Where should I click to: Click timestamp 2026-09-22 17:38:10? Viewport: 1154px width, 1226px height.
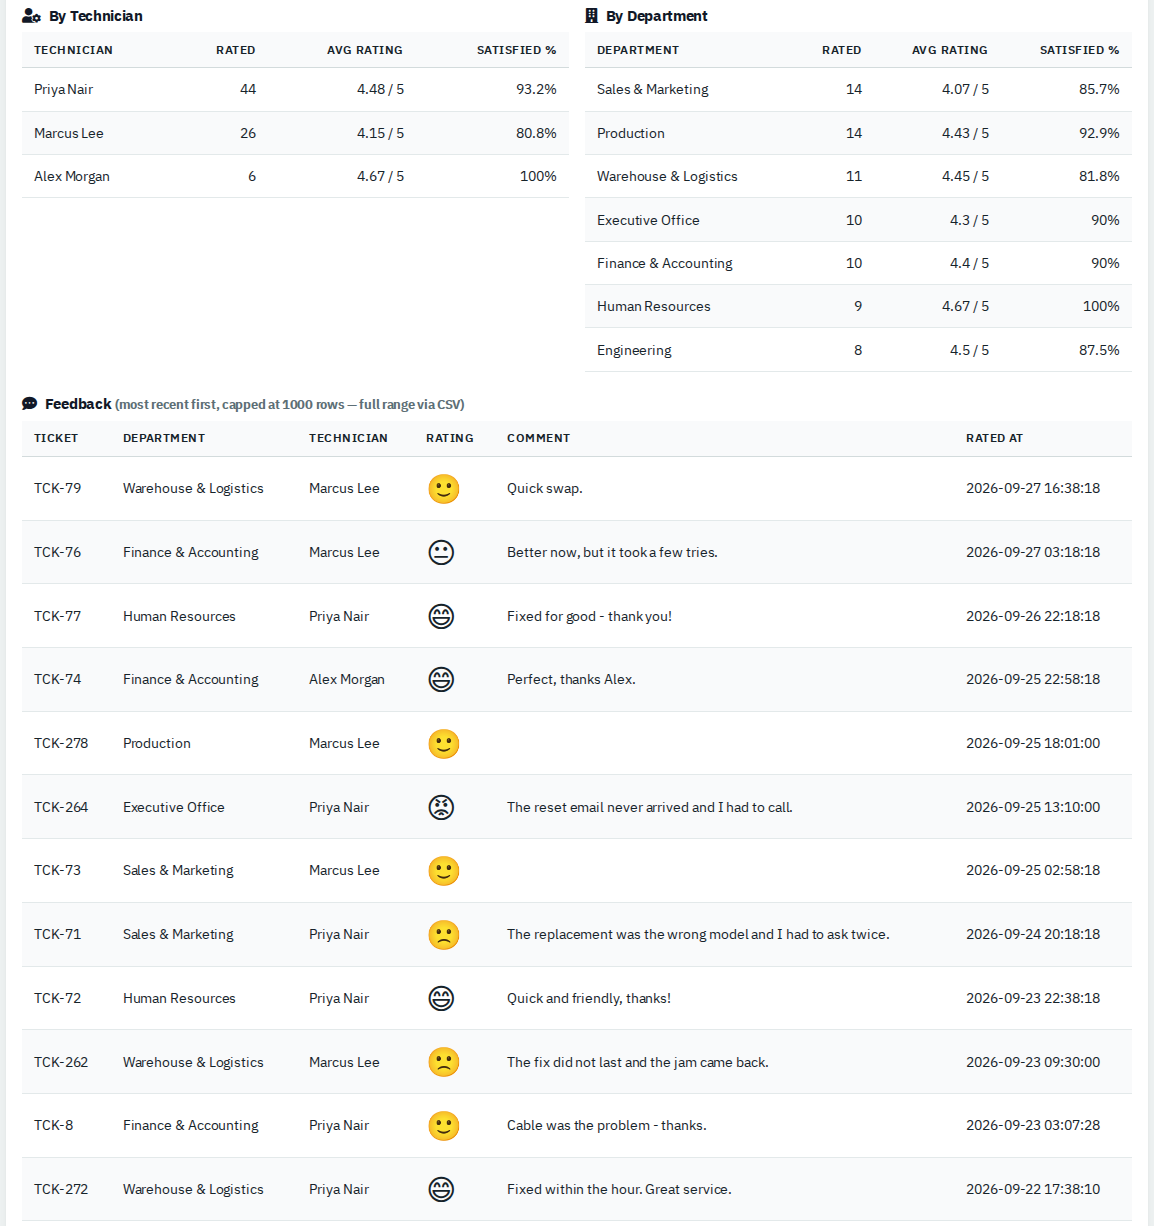click(x=1033, y=1189)
